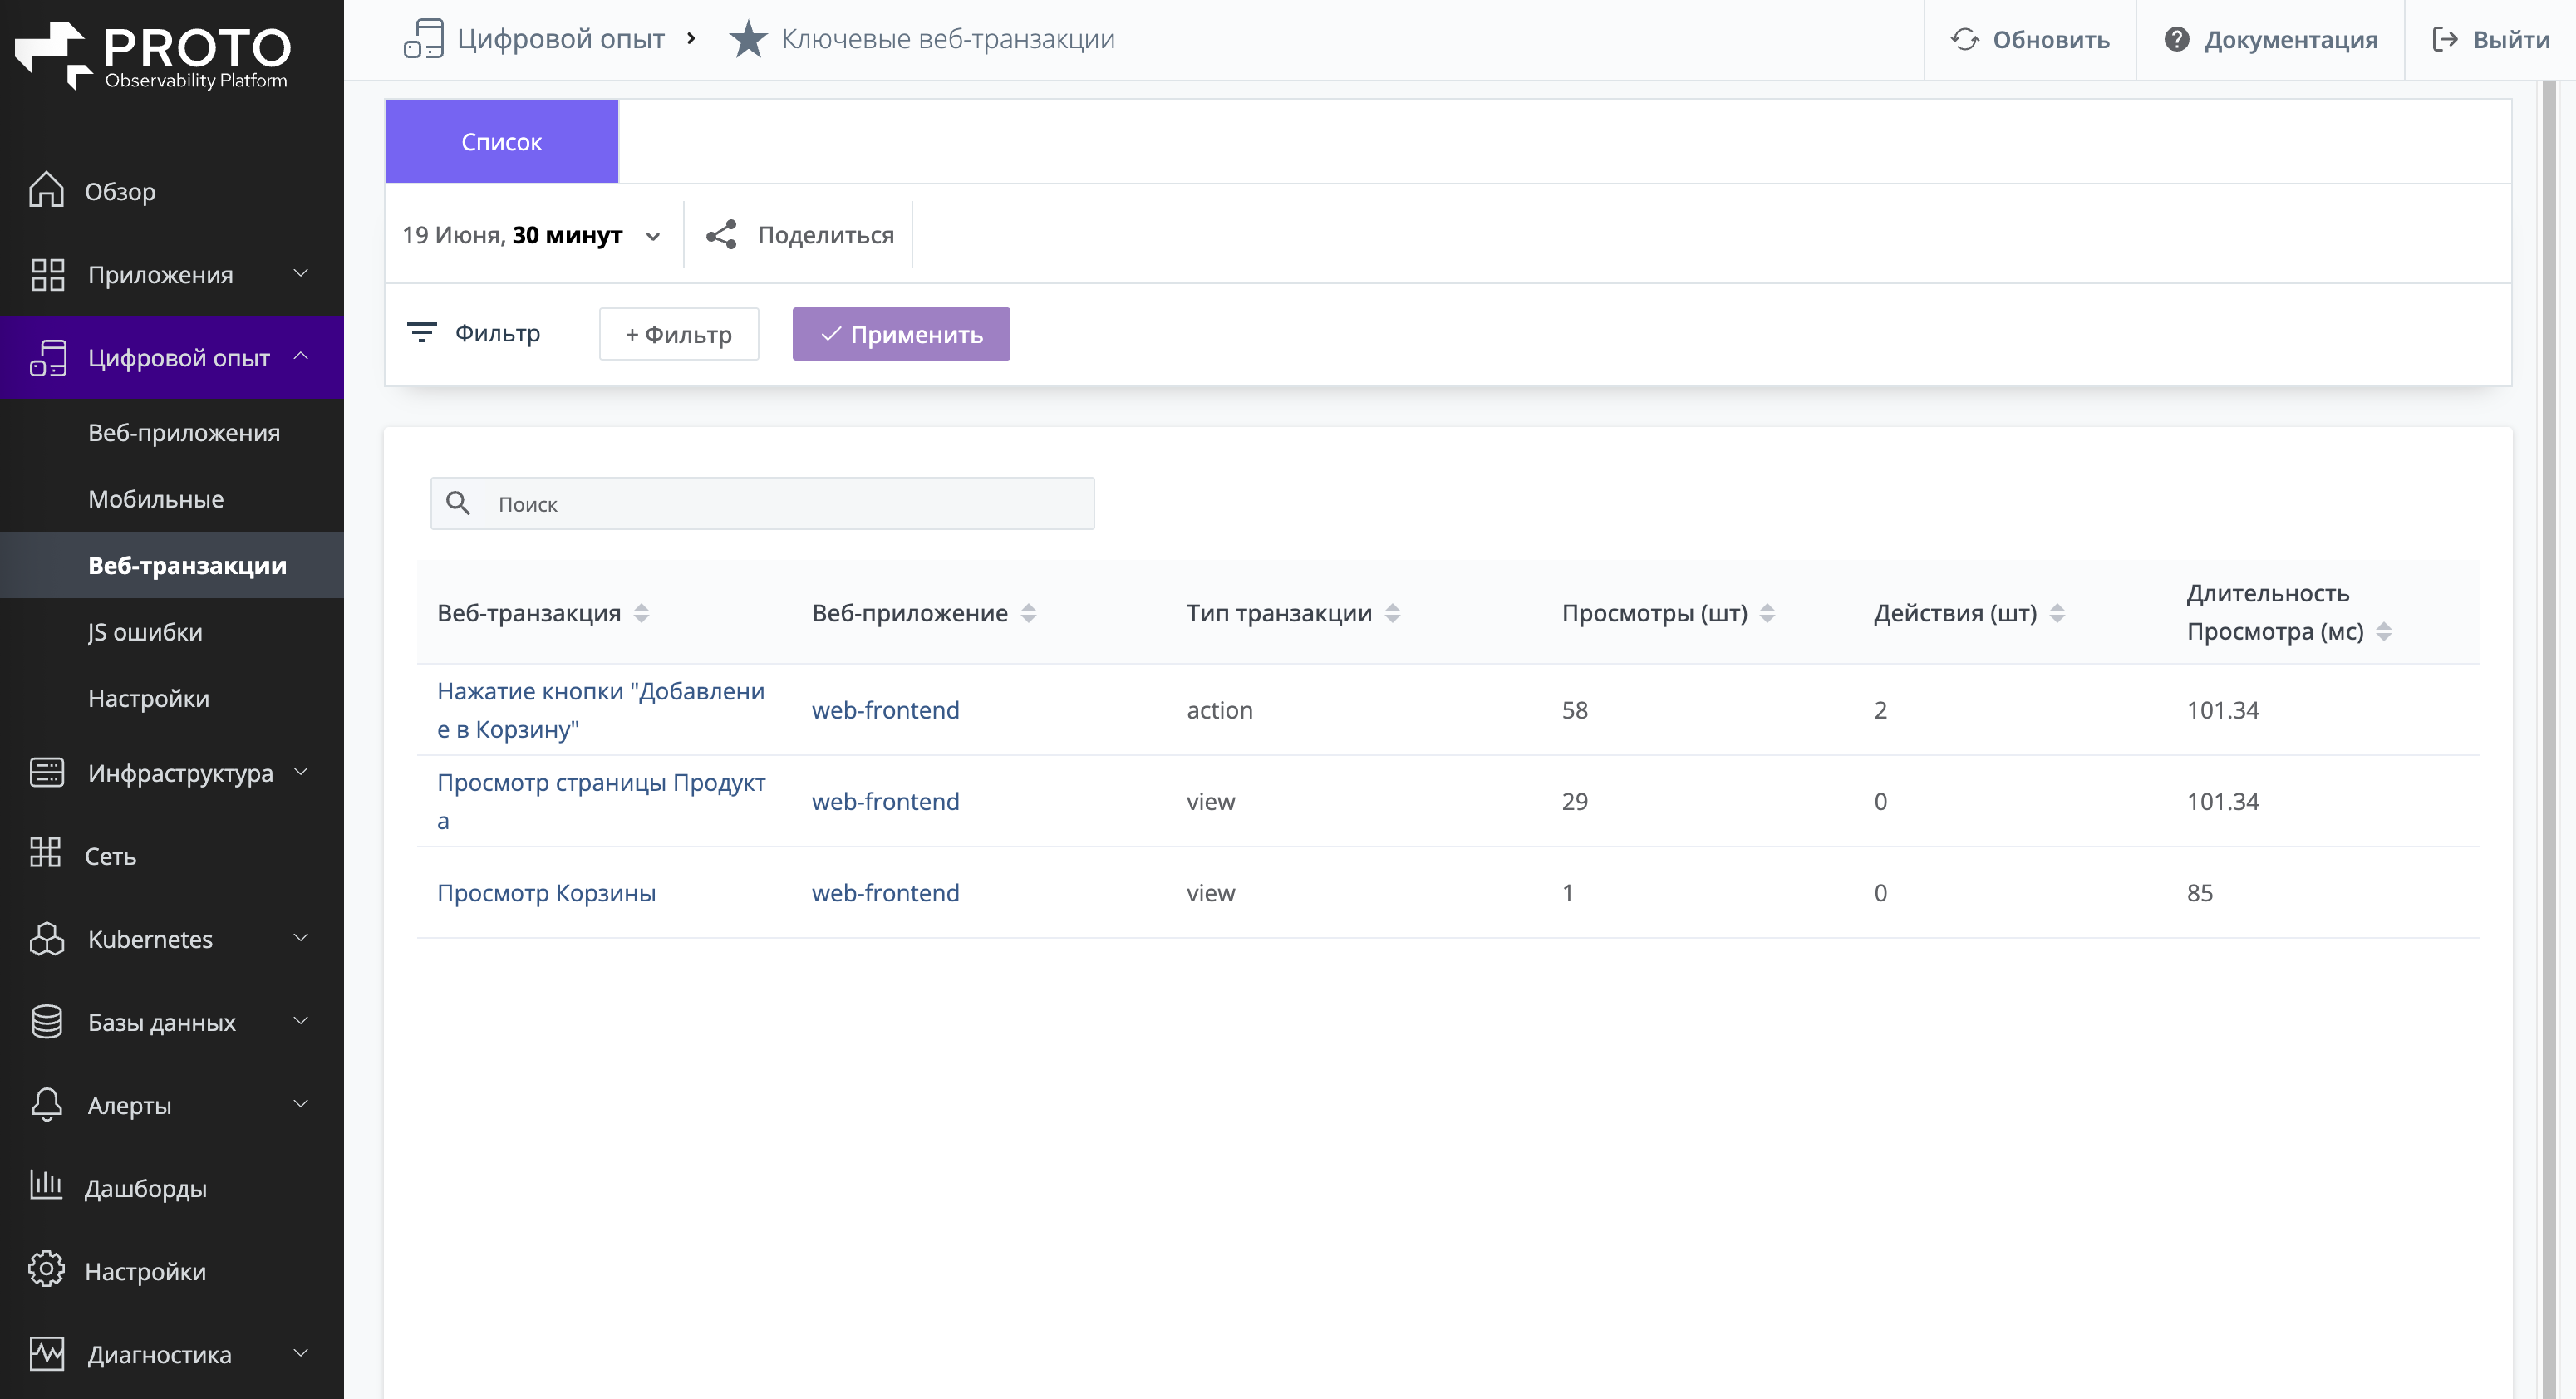2576x1399 pixels.
Task: Click the page vertical scrollbar
Action: point(2550,740)
